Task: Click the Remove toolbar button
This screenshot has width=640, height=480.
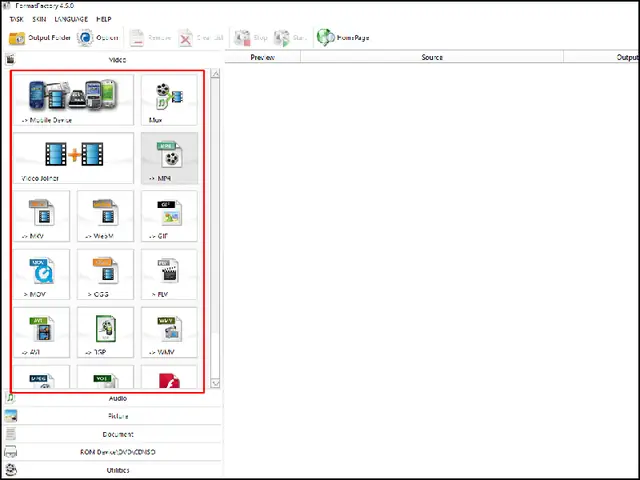Action: point(150,38)
